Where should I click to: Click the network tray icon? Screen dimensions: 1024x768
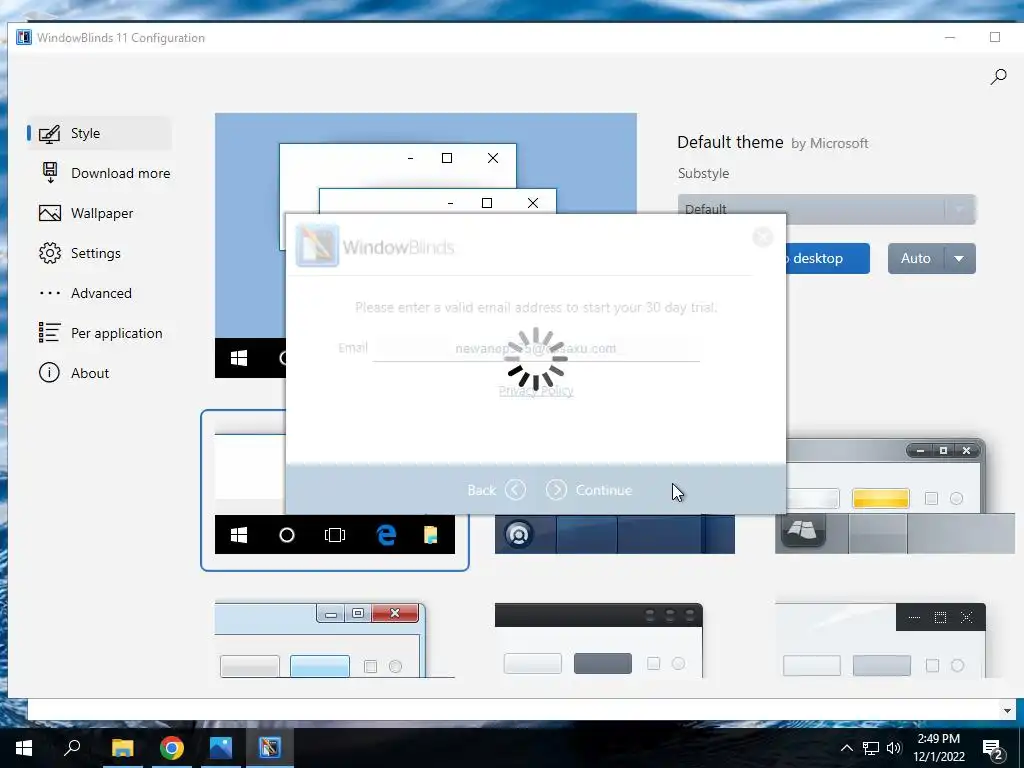(x=871, y=748)
